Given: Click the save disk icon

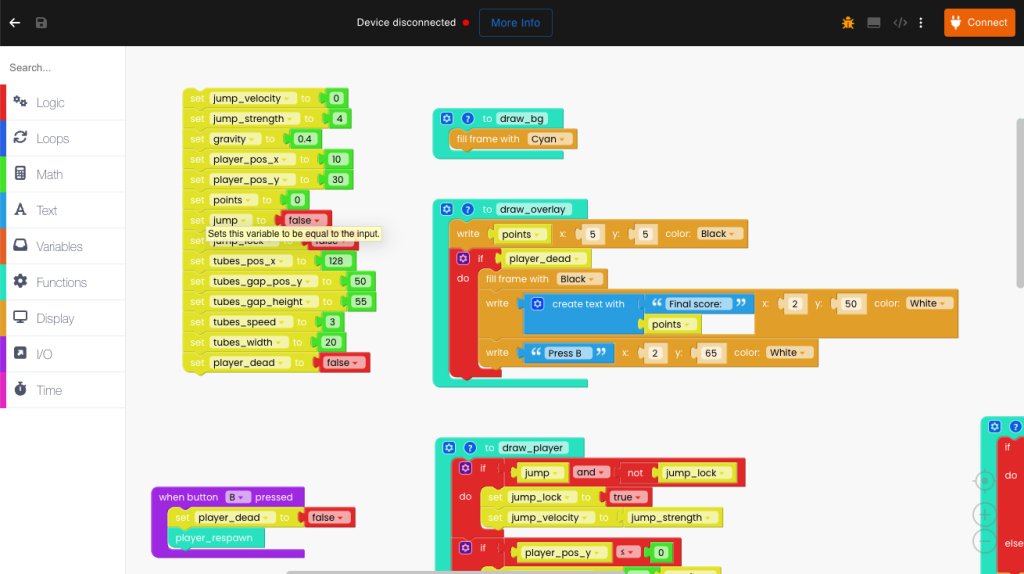Looking at the screenshot, I should (41, 22).
